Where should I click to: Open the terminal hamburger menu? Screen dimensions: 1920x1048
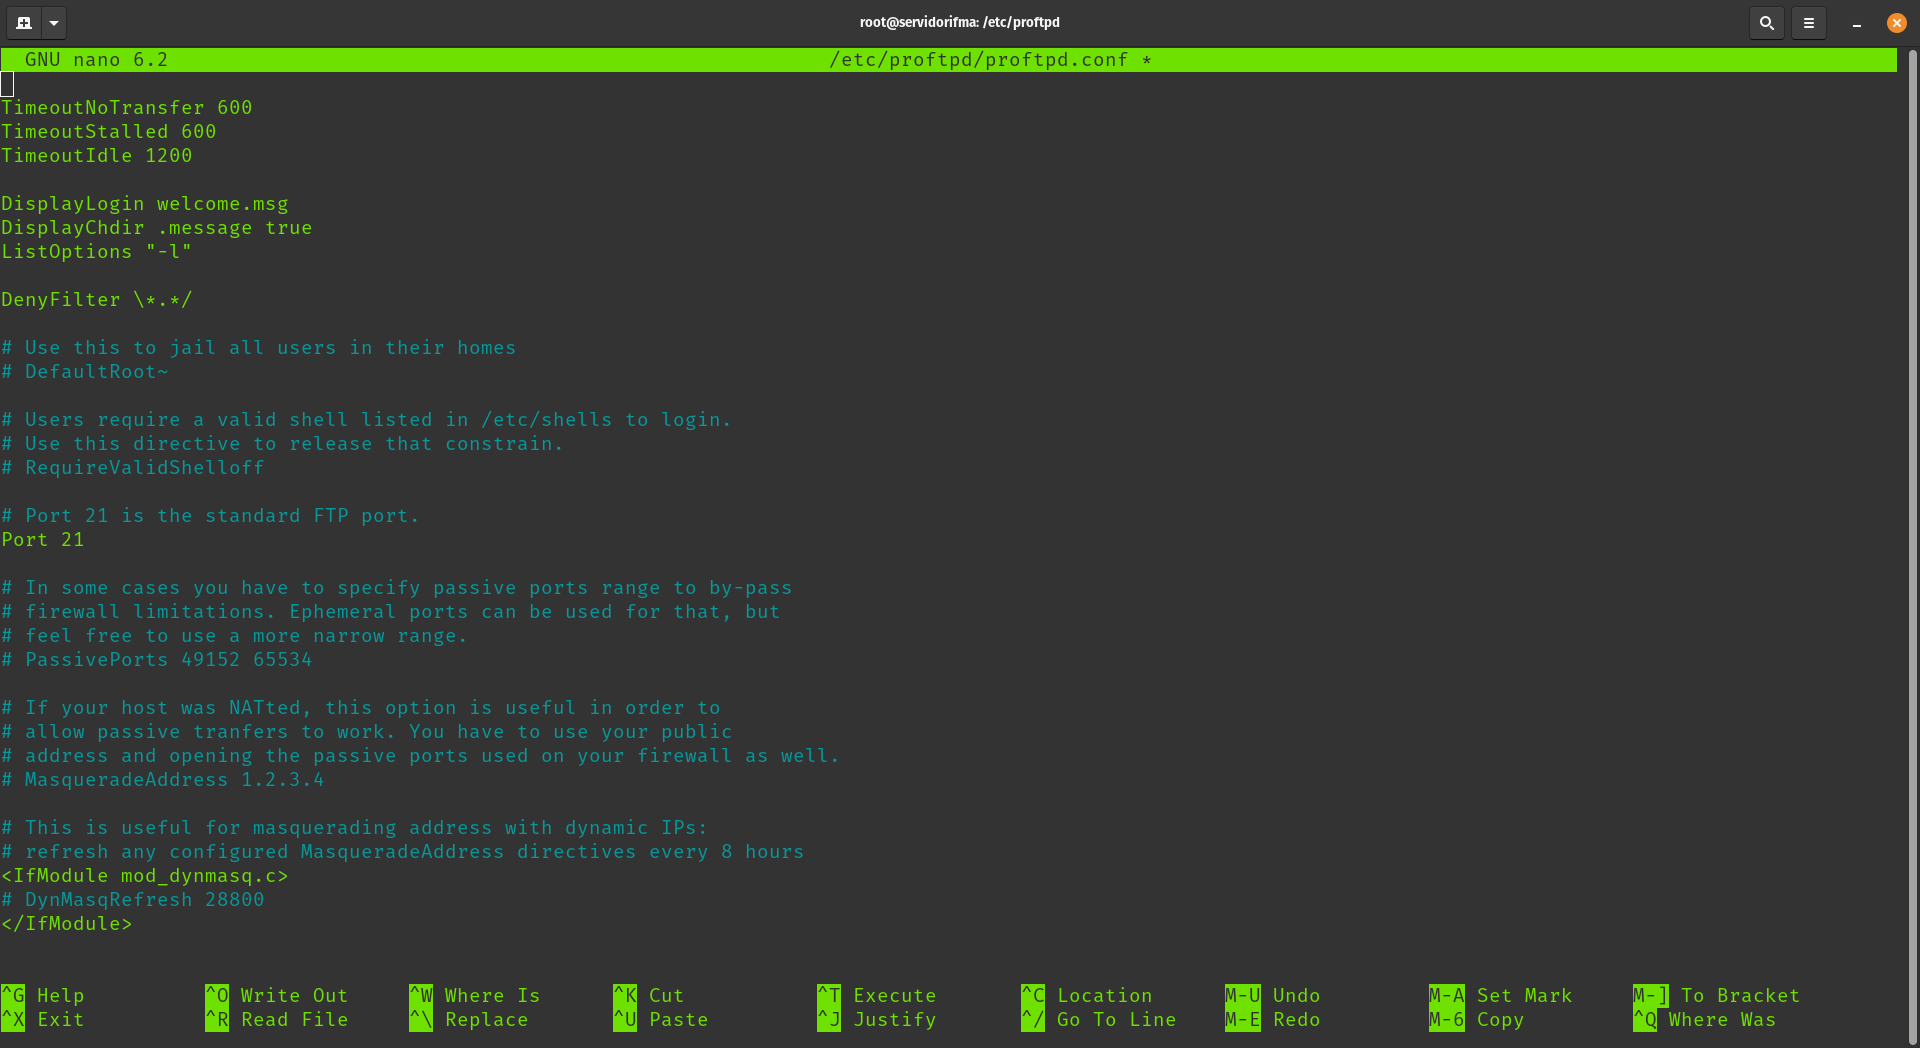point(1808,22)
